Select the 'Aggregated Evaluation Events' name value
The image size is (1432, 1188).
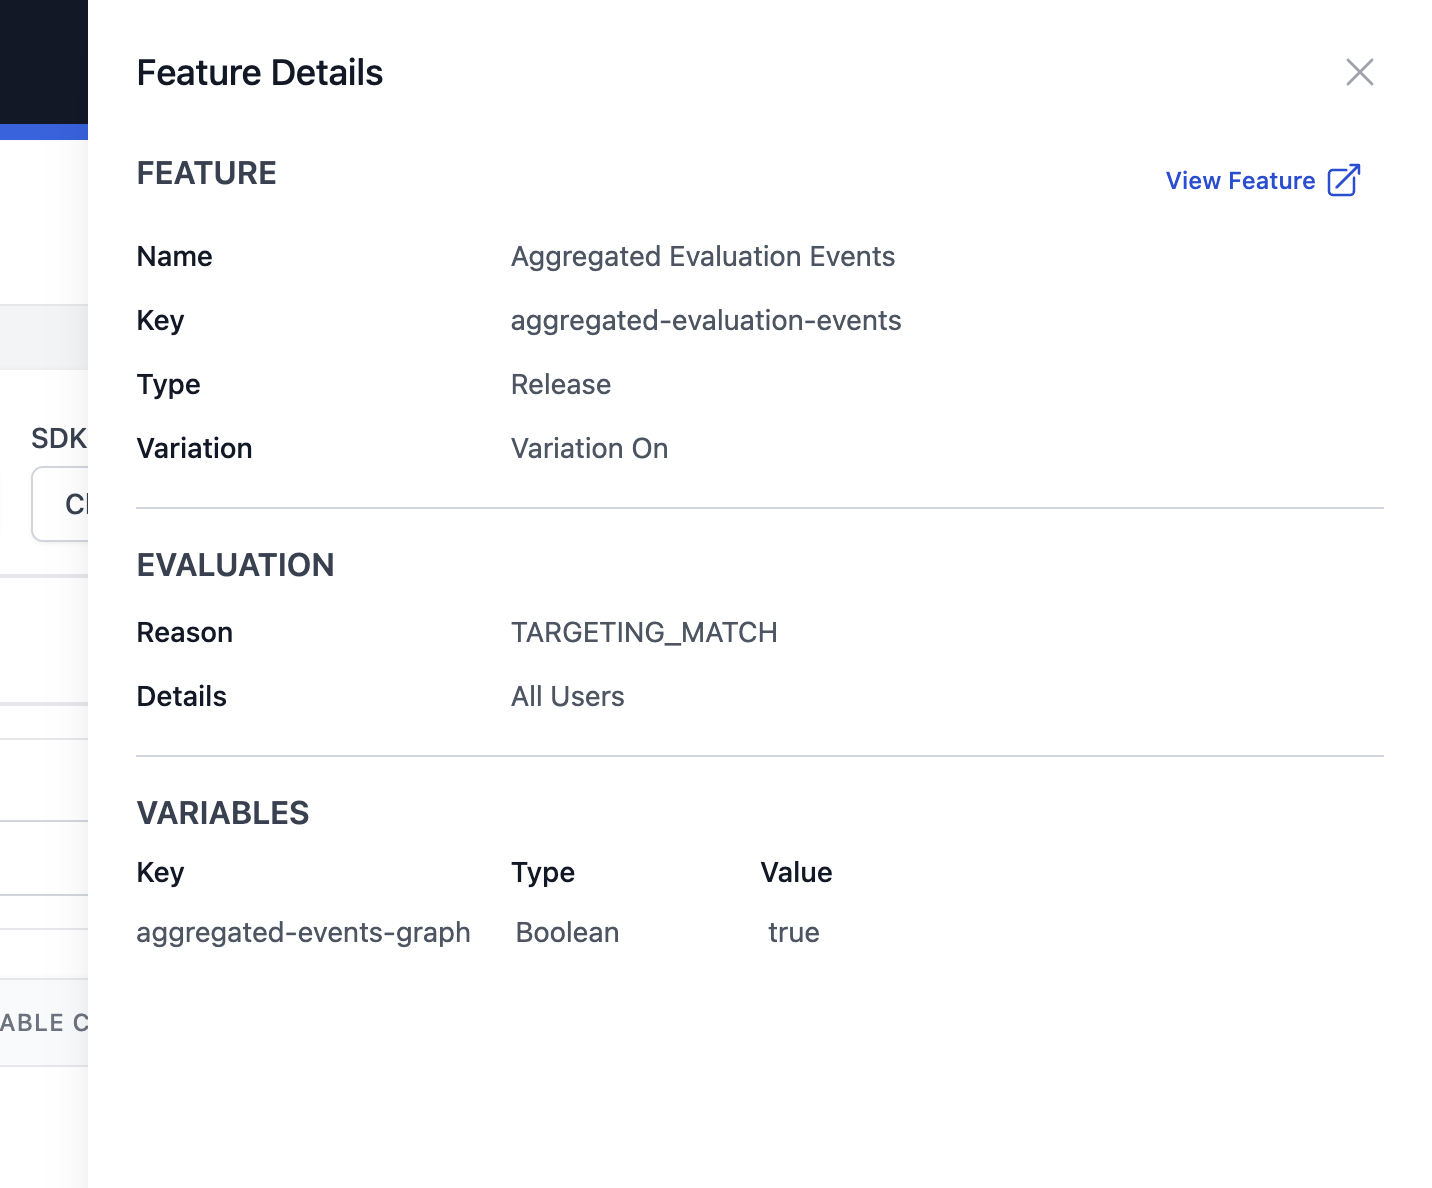(702, 257)
